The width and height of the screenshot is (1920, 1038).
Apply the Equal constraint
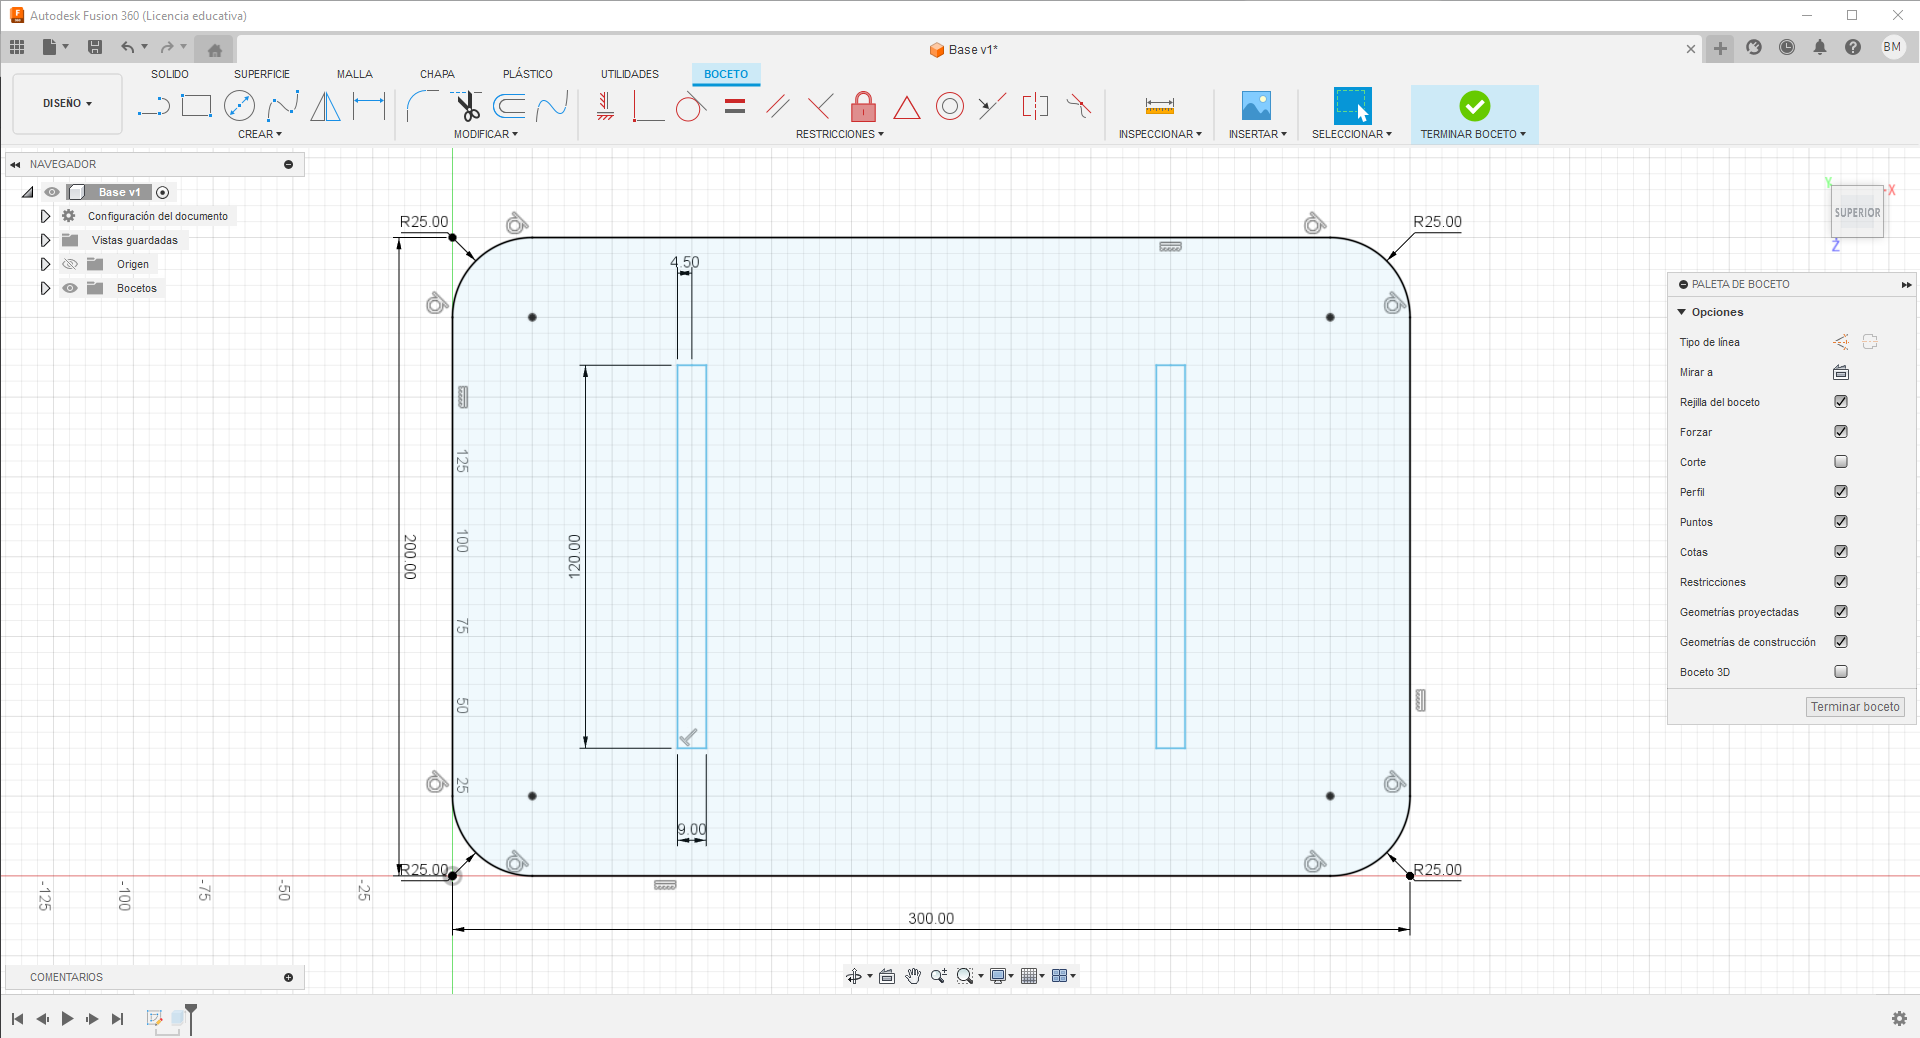tap(735, 106)
